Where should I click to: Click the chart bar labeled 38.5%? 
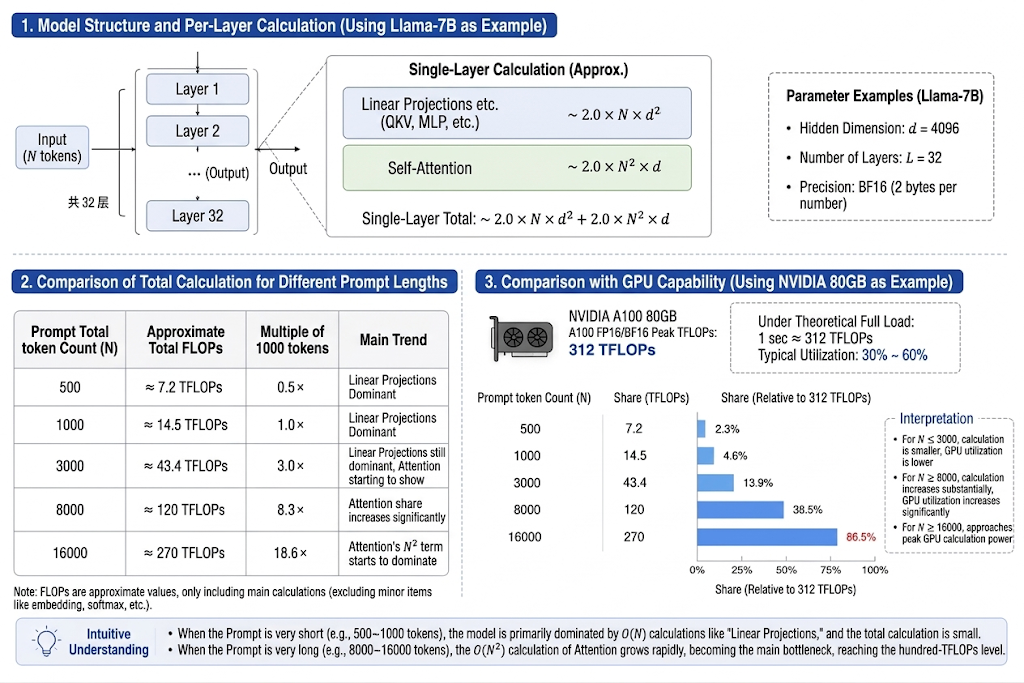(741, 509)
